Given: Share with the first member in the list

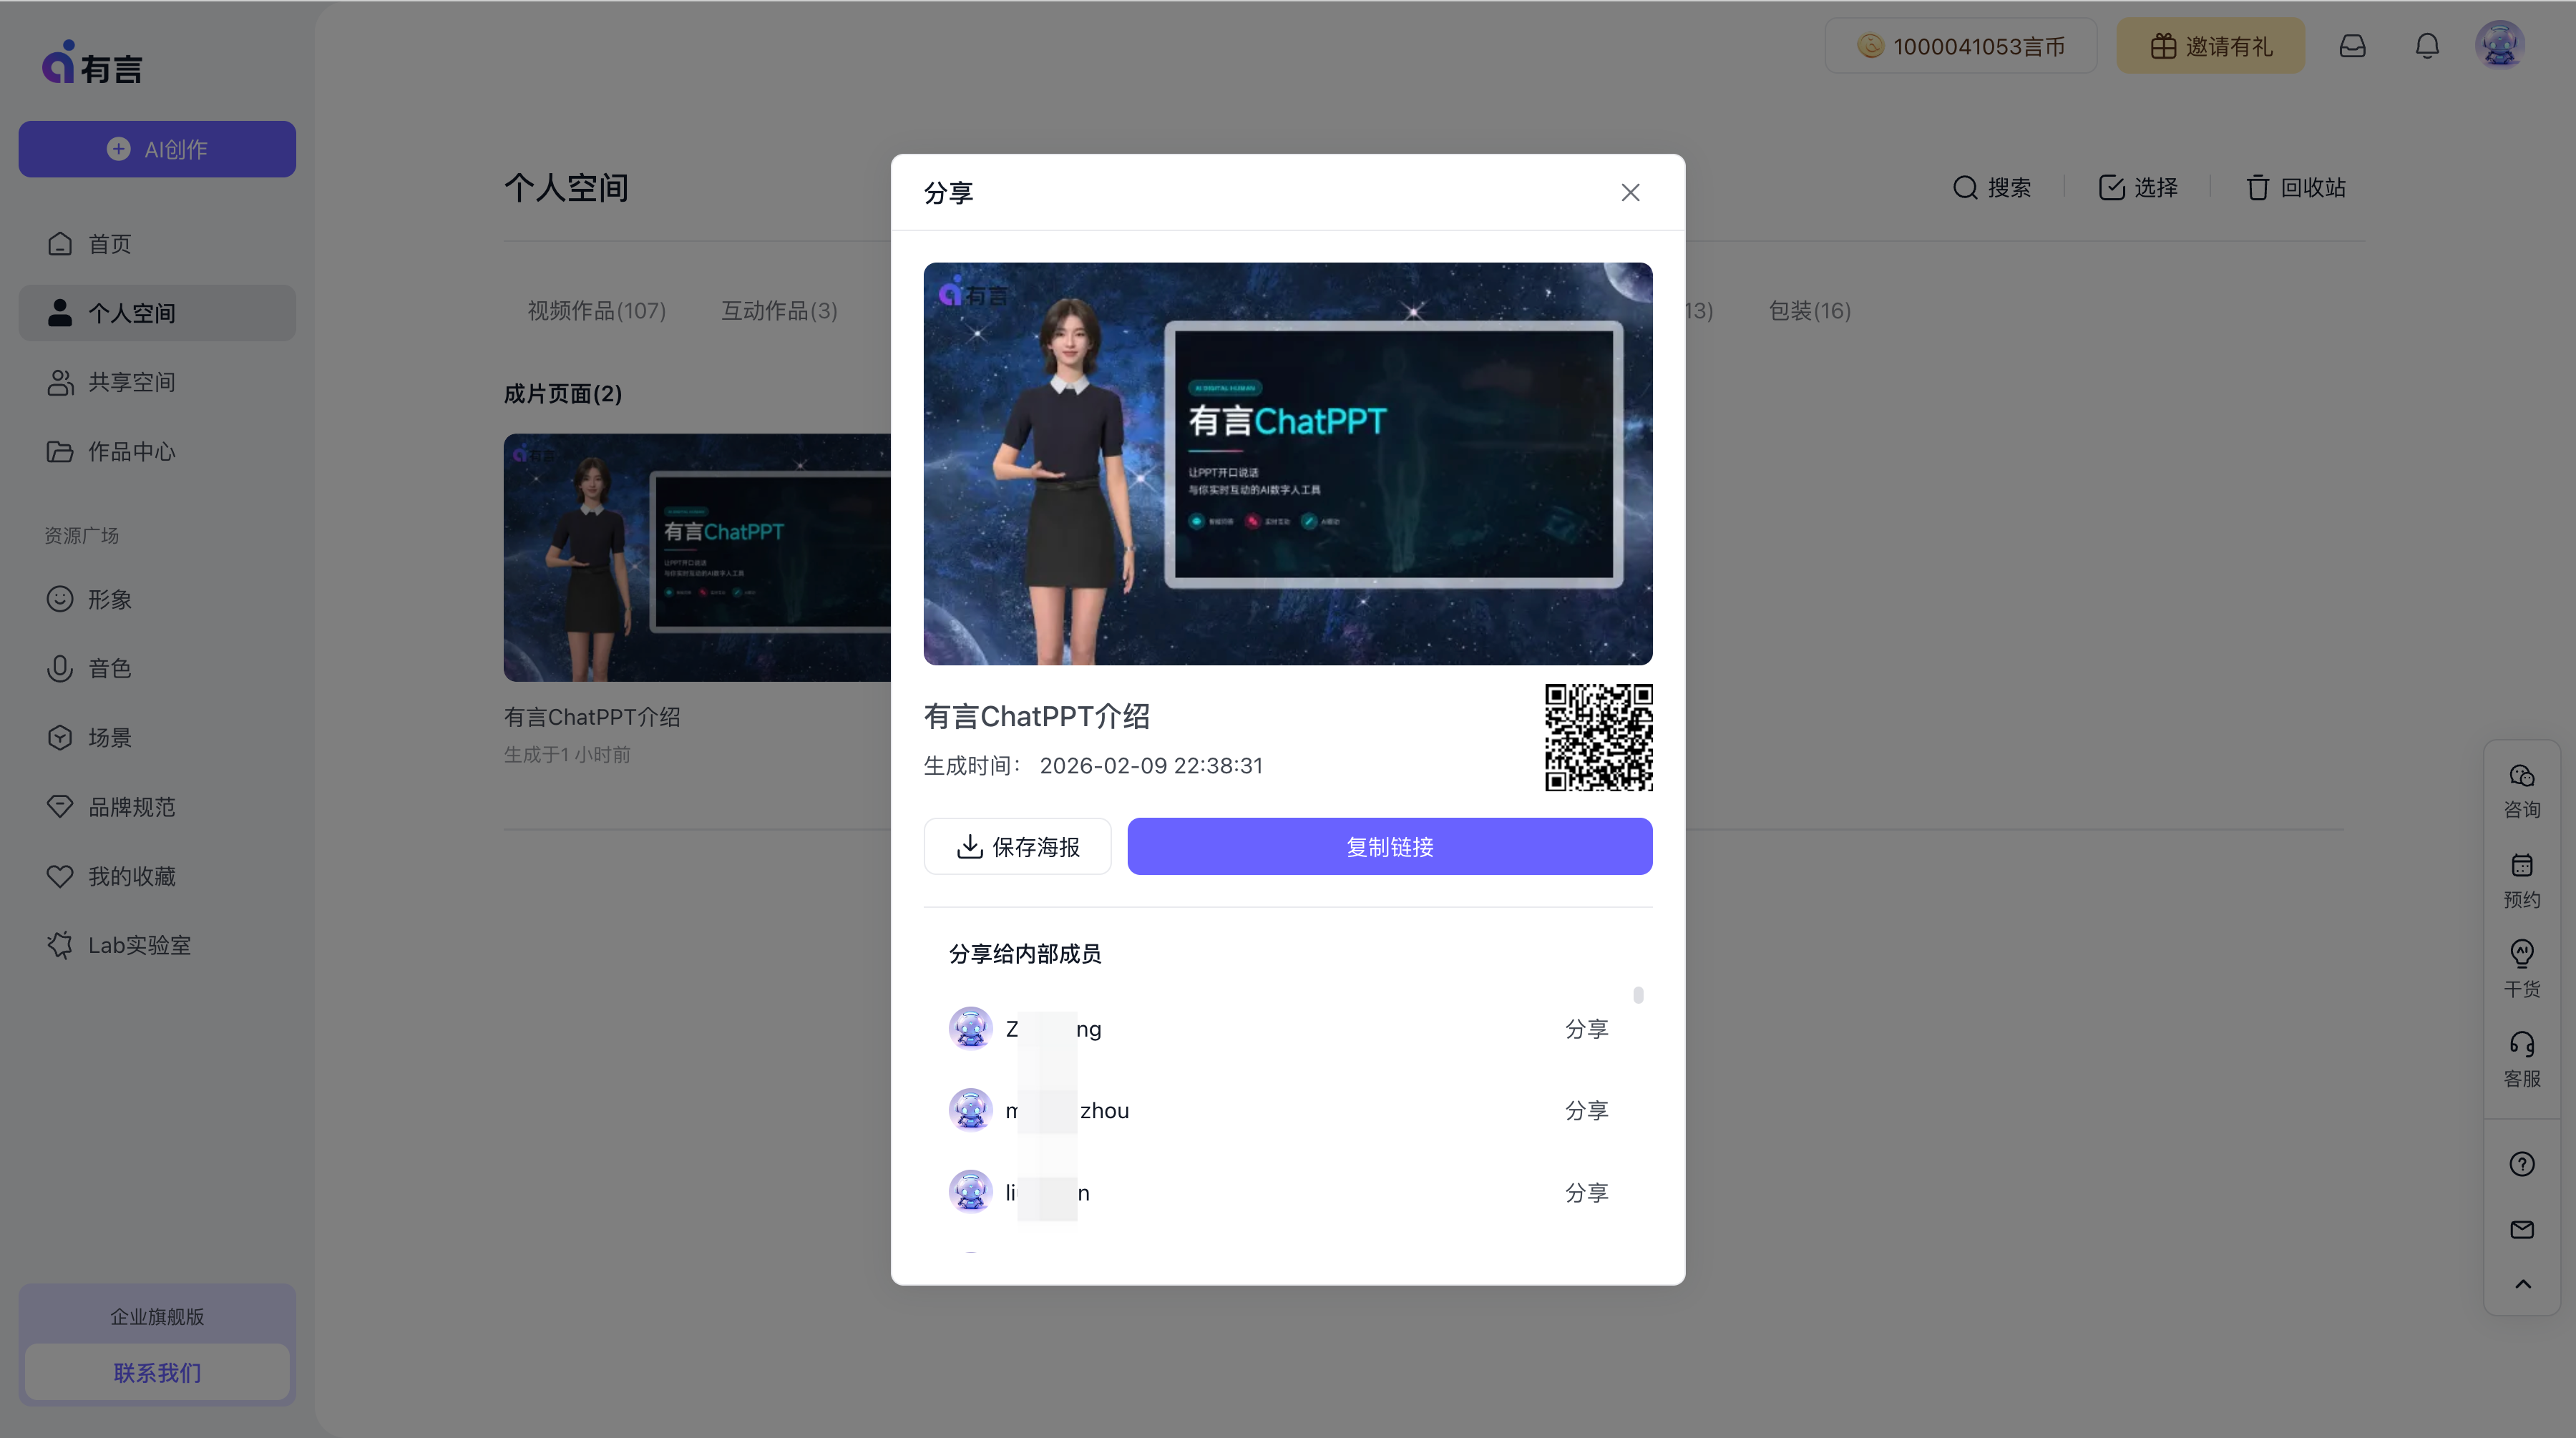Looking at the screenshot, I should 1586,1029.
